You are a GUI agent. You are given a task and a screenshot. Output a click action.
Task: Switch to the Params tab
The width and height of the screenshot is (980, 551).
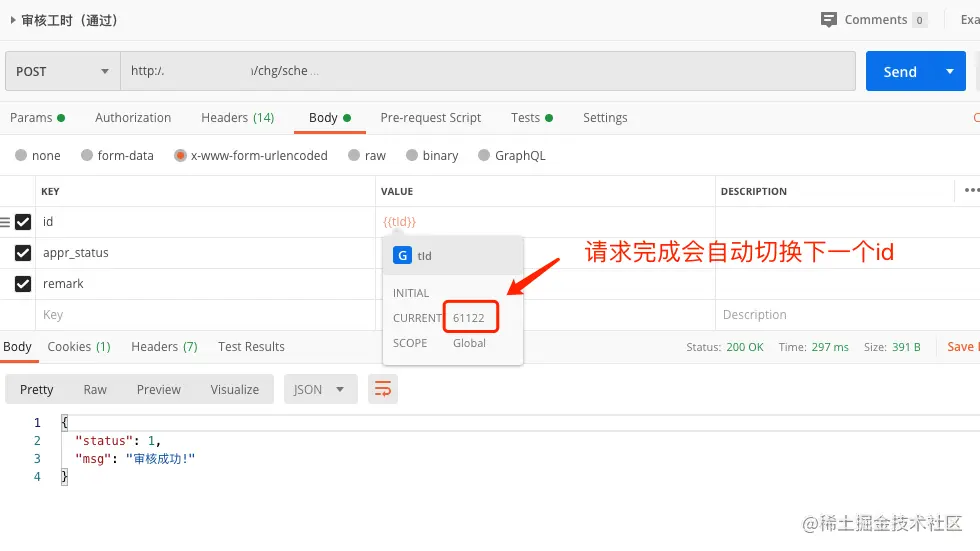tap(38, 117)
